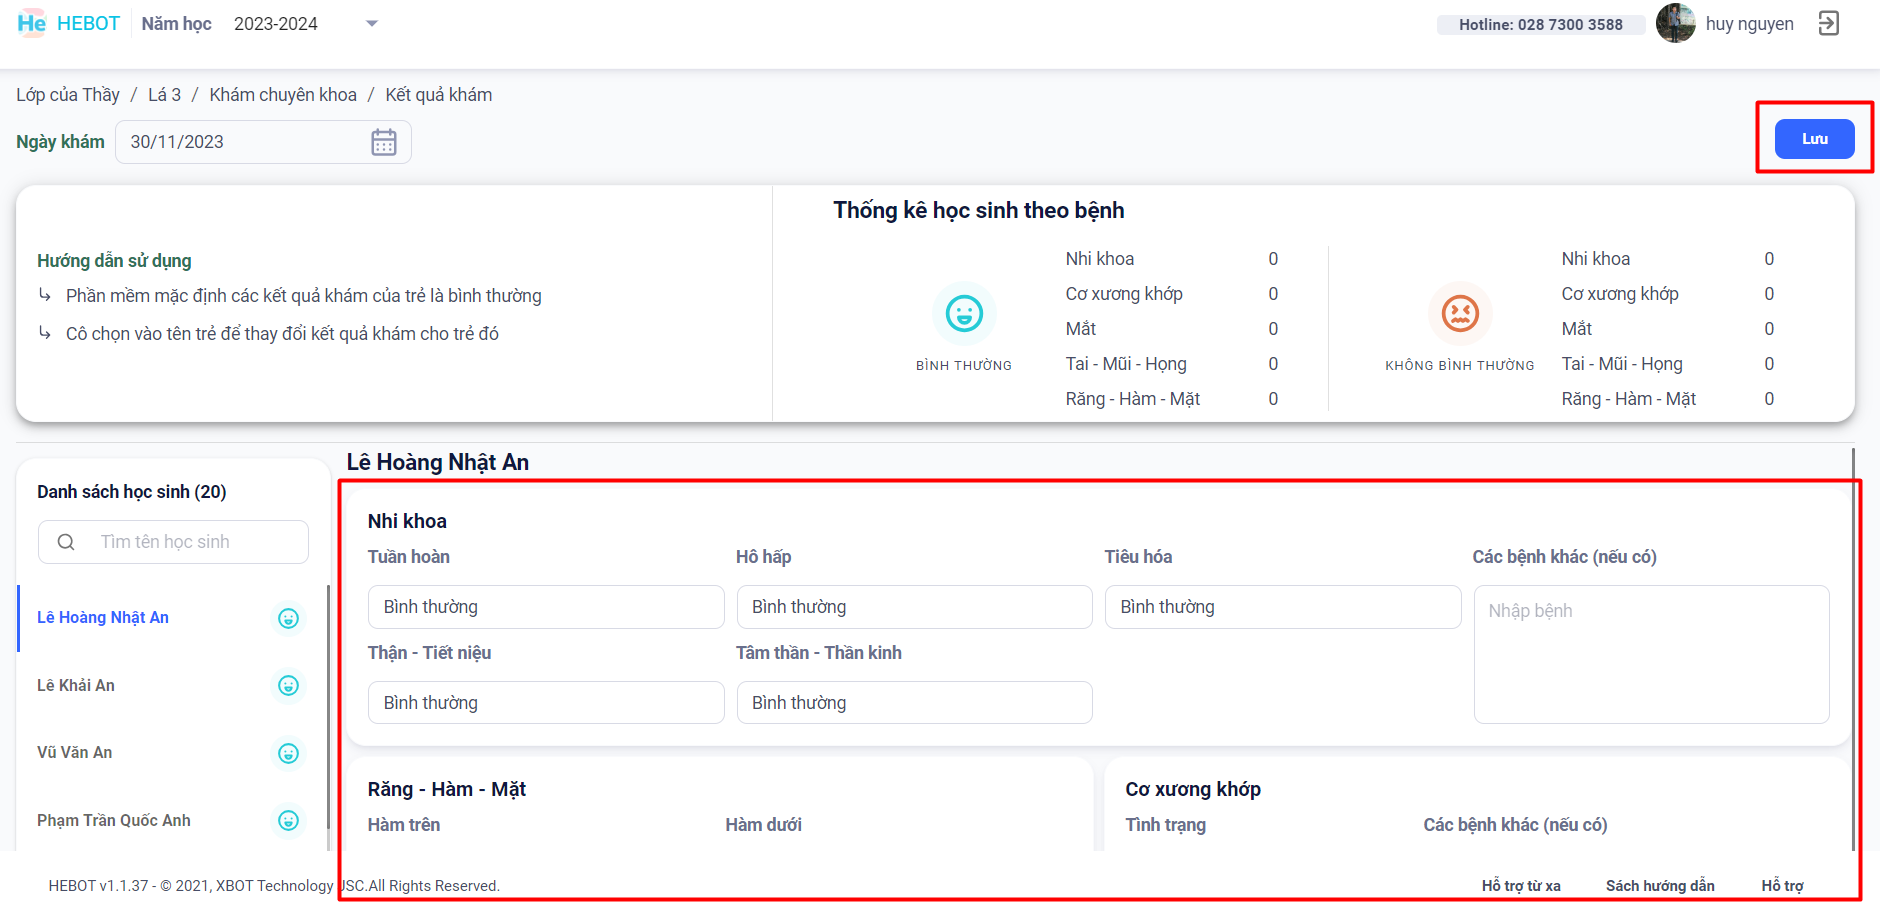Open the Tuần hoàn result dropdown

[545, 607]
